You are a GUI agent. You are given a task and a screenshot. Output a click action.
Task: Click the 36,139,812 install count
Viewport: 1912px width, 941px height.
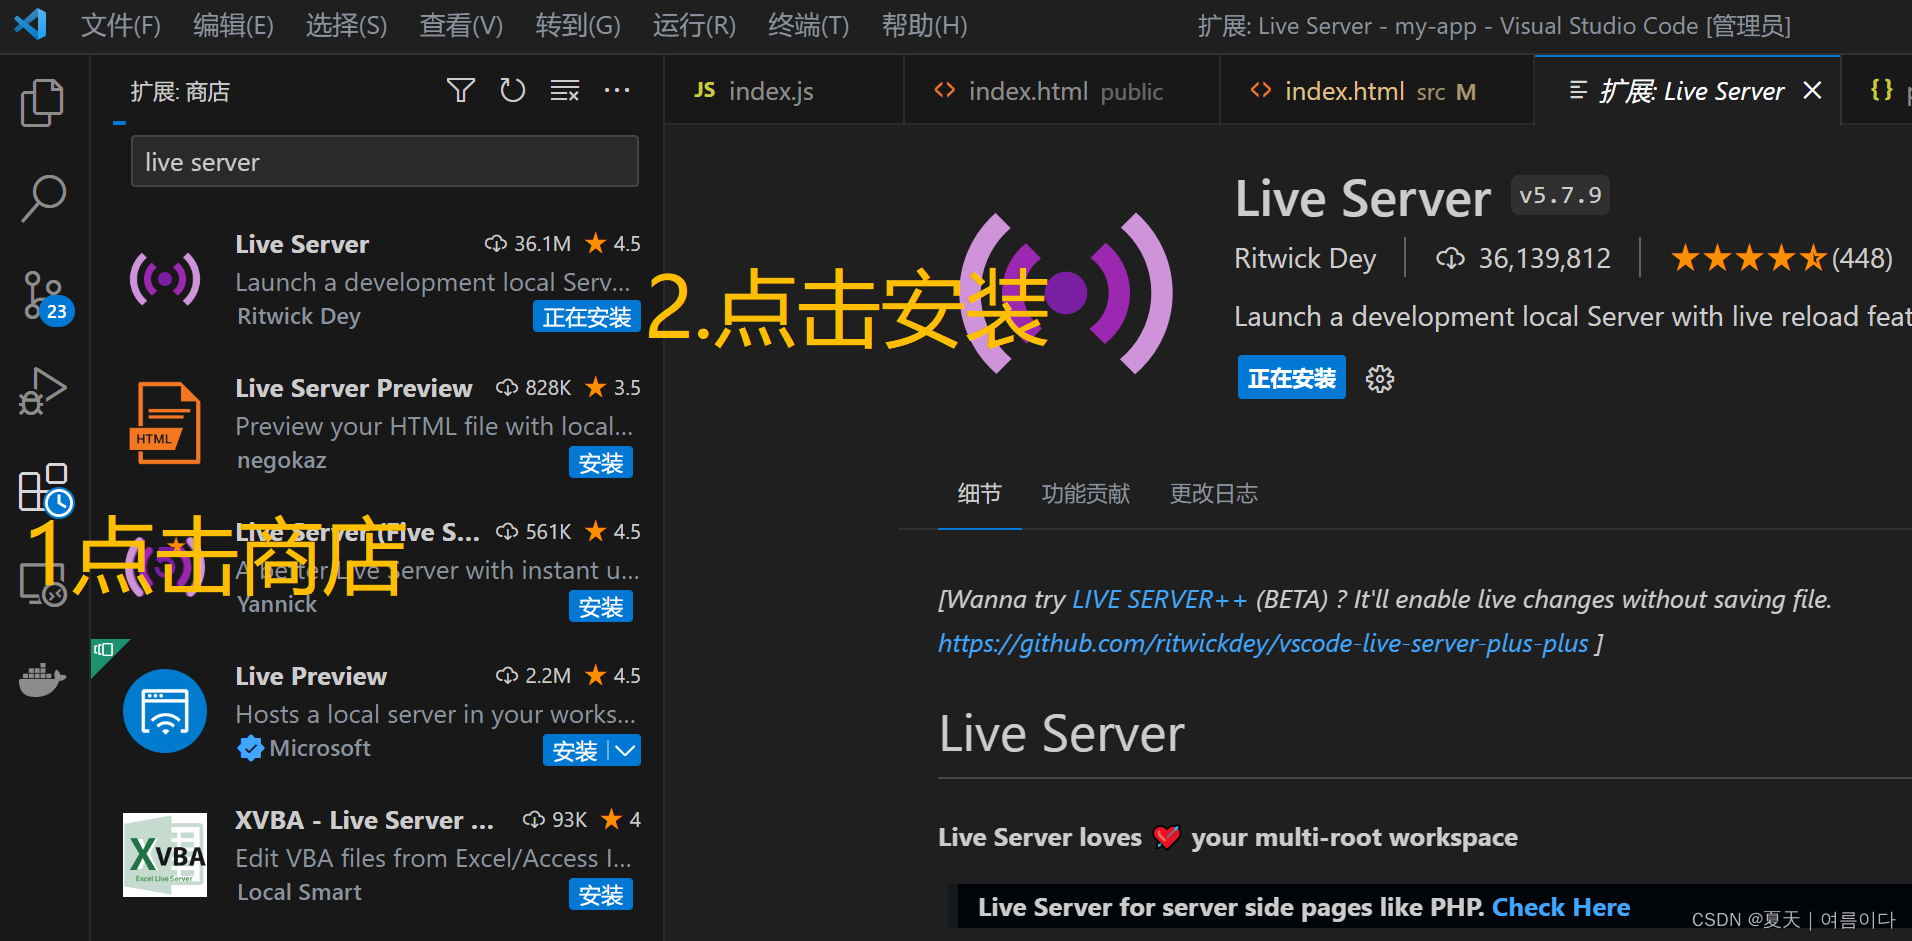1524,259
